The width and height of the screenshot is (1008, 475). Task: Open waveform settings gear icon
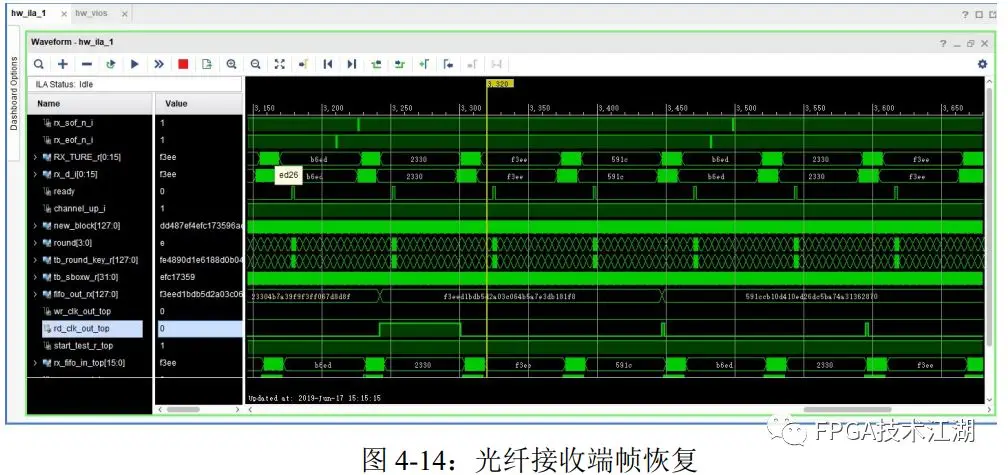[982, 64]
